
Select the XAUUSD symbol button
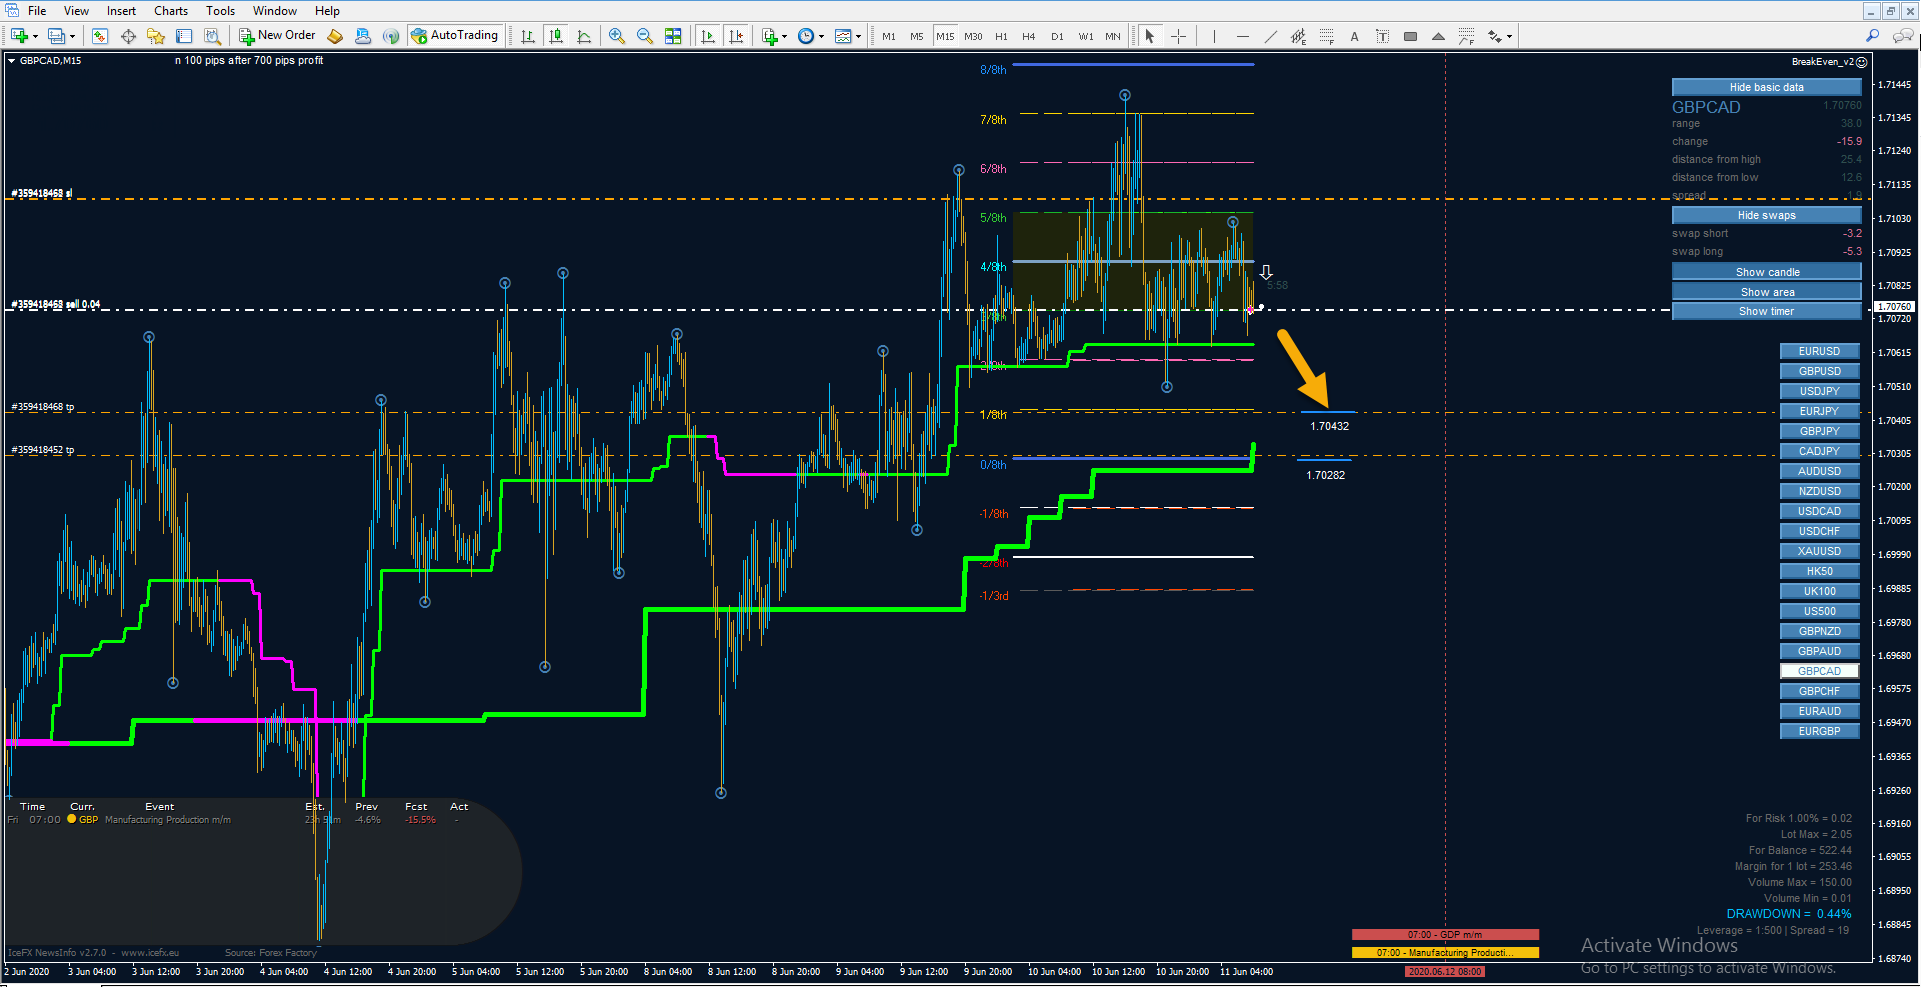(1819, 551)
